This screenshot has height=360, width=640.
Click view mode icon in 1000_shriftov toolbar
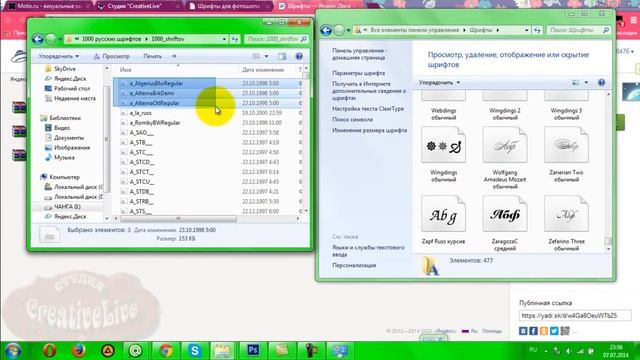[256, 56]
